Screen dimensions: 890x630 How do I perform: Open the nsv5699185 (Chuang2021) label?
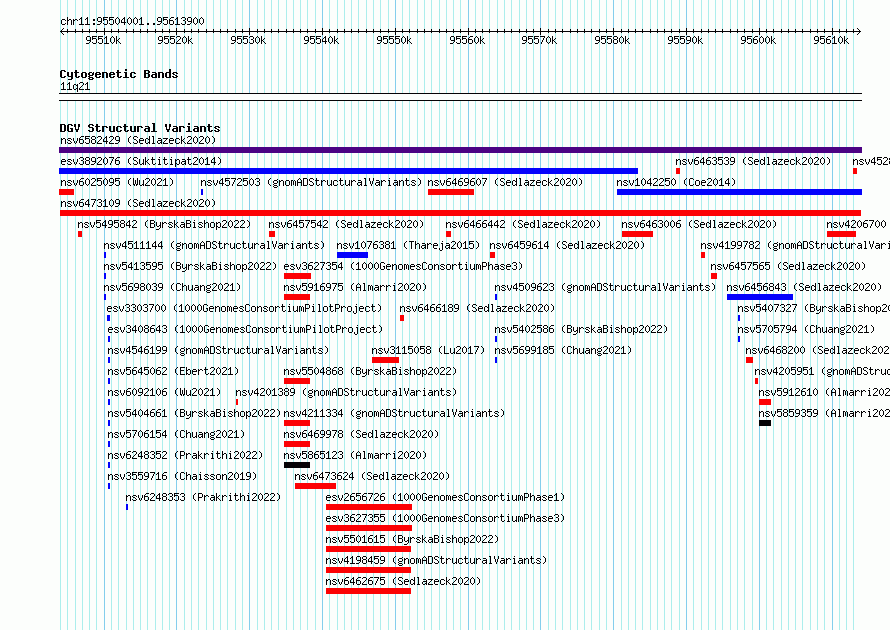tap(562, 350)
